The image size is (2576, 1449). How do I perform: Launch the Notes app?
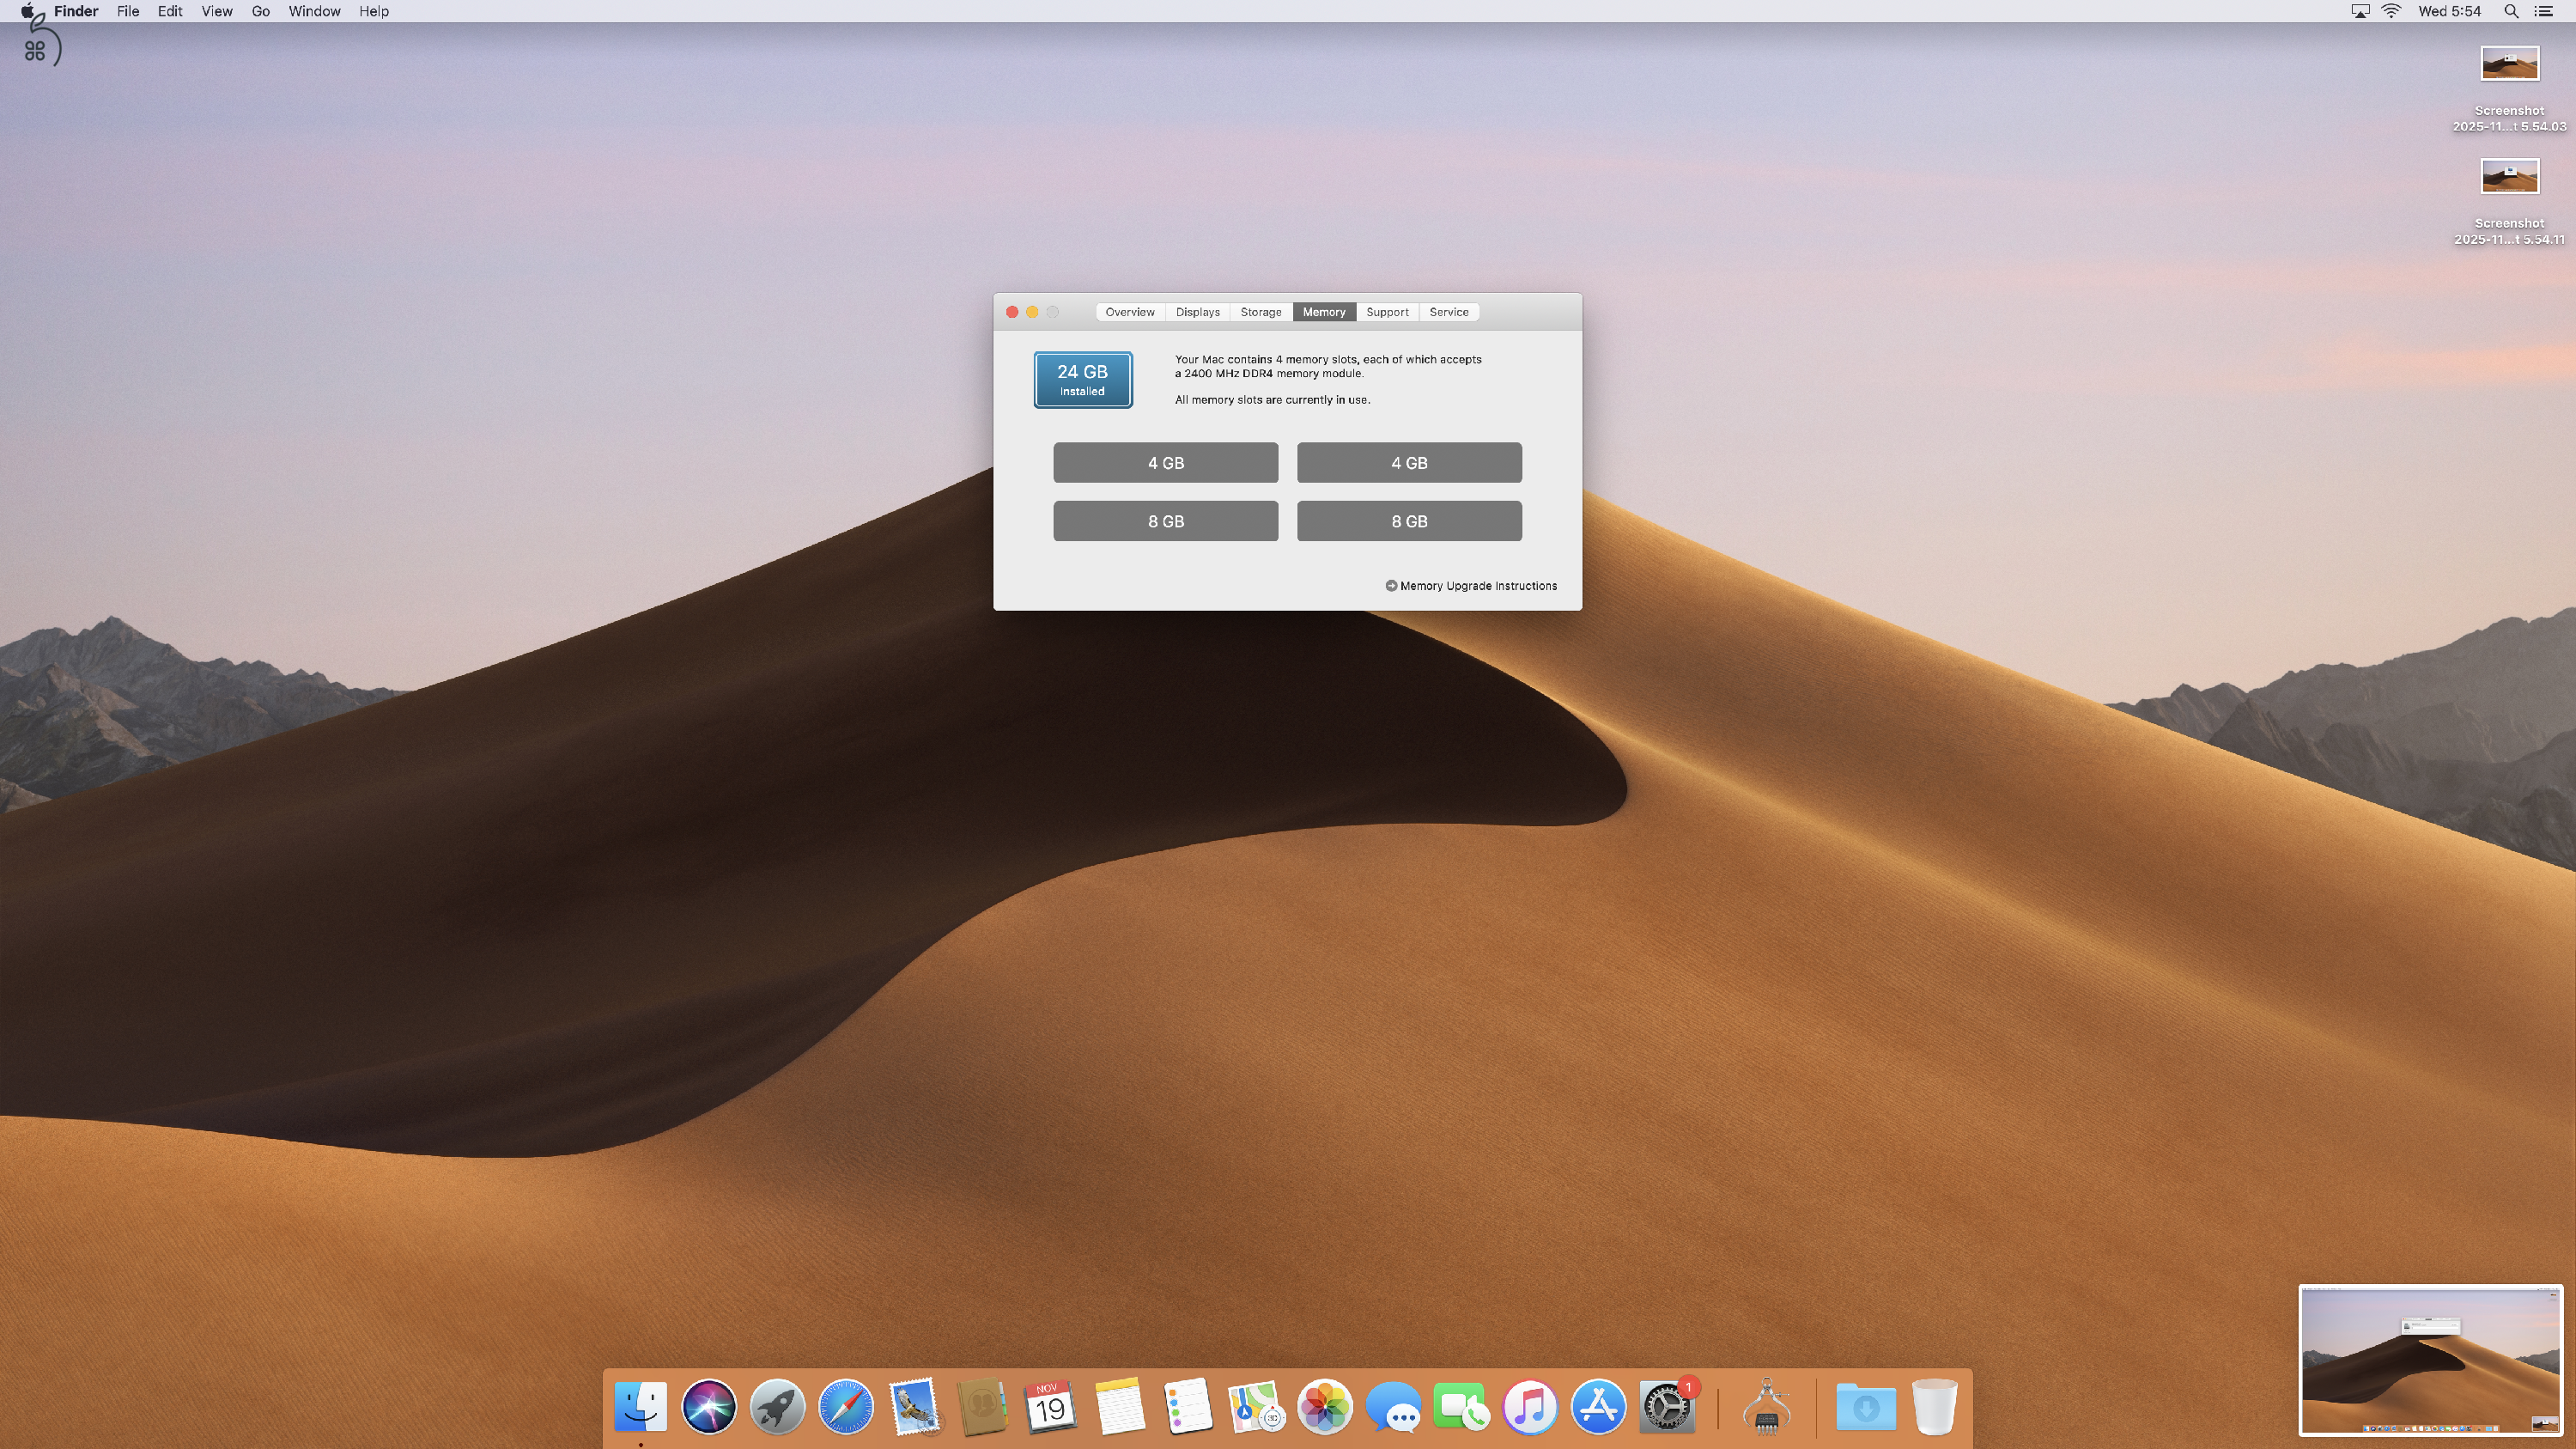pos(1119,1405)
